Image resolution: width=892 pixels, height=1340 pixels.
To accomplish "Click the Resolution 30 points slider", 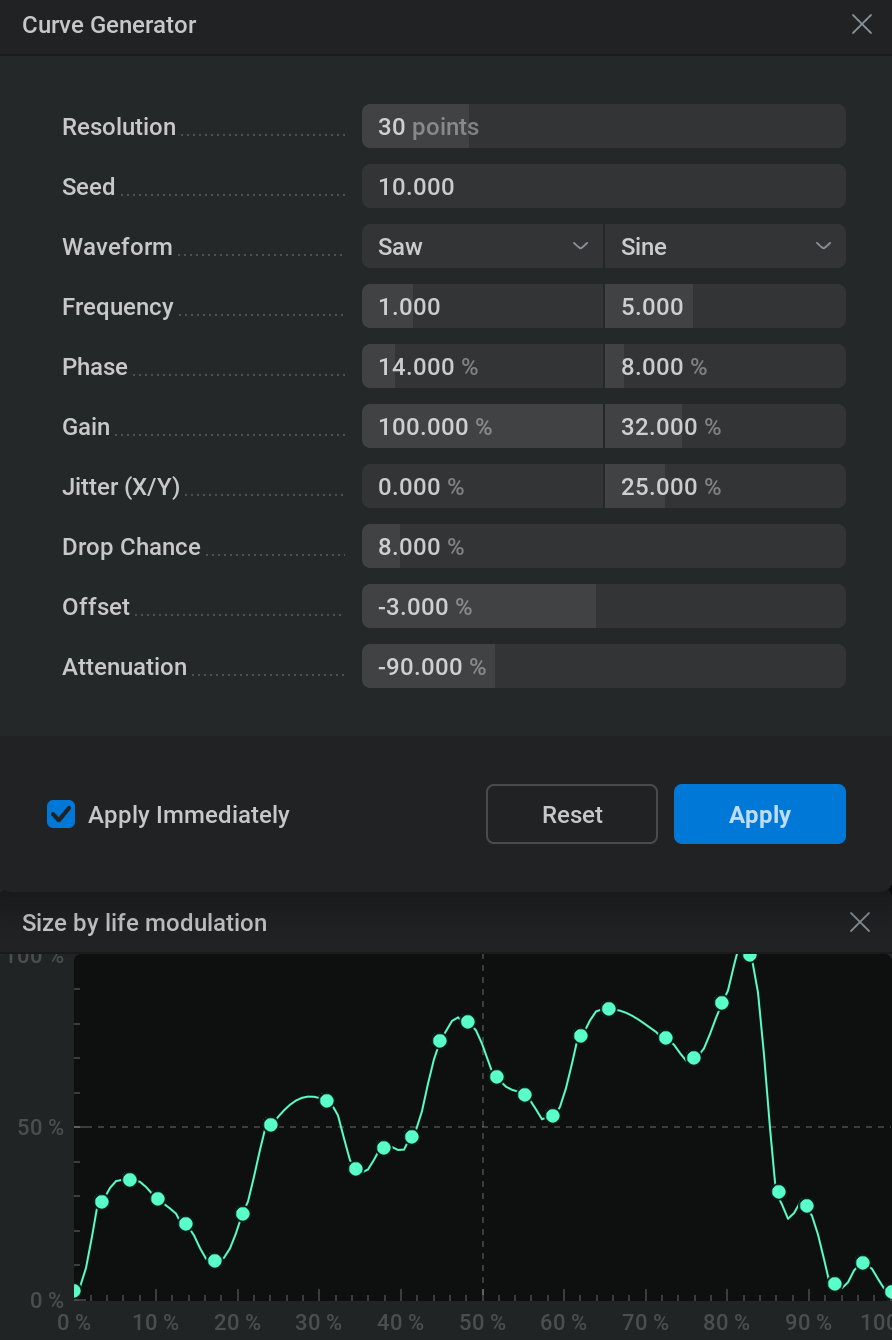I will (603, 127).
